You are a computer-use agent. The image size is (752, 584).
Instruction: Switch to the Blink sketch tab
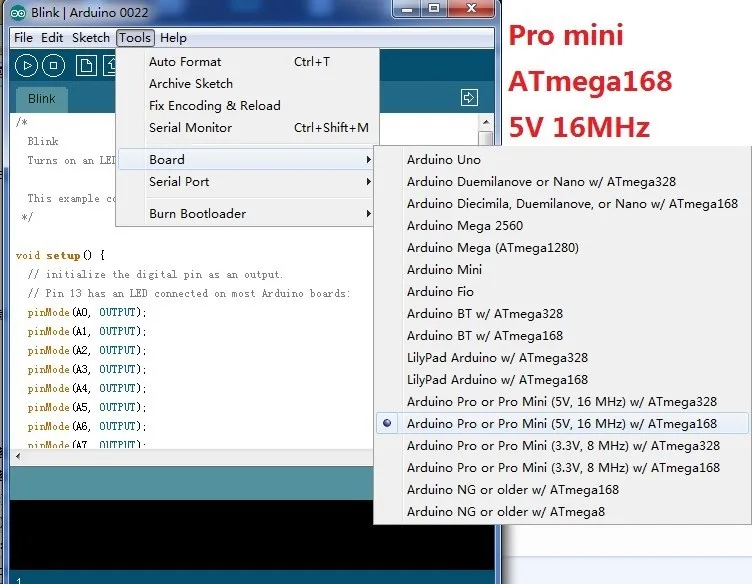coord(42,99)
